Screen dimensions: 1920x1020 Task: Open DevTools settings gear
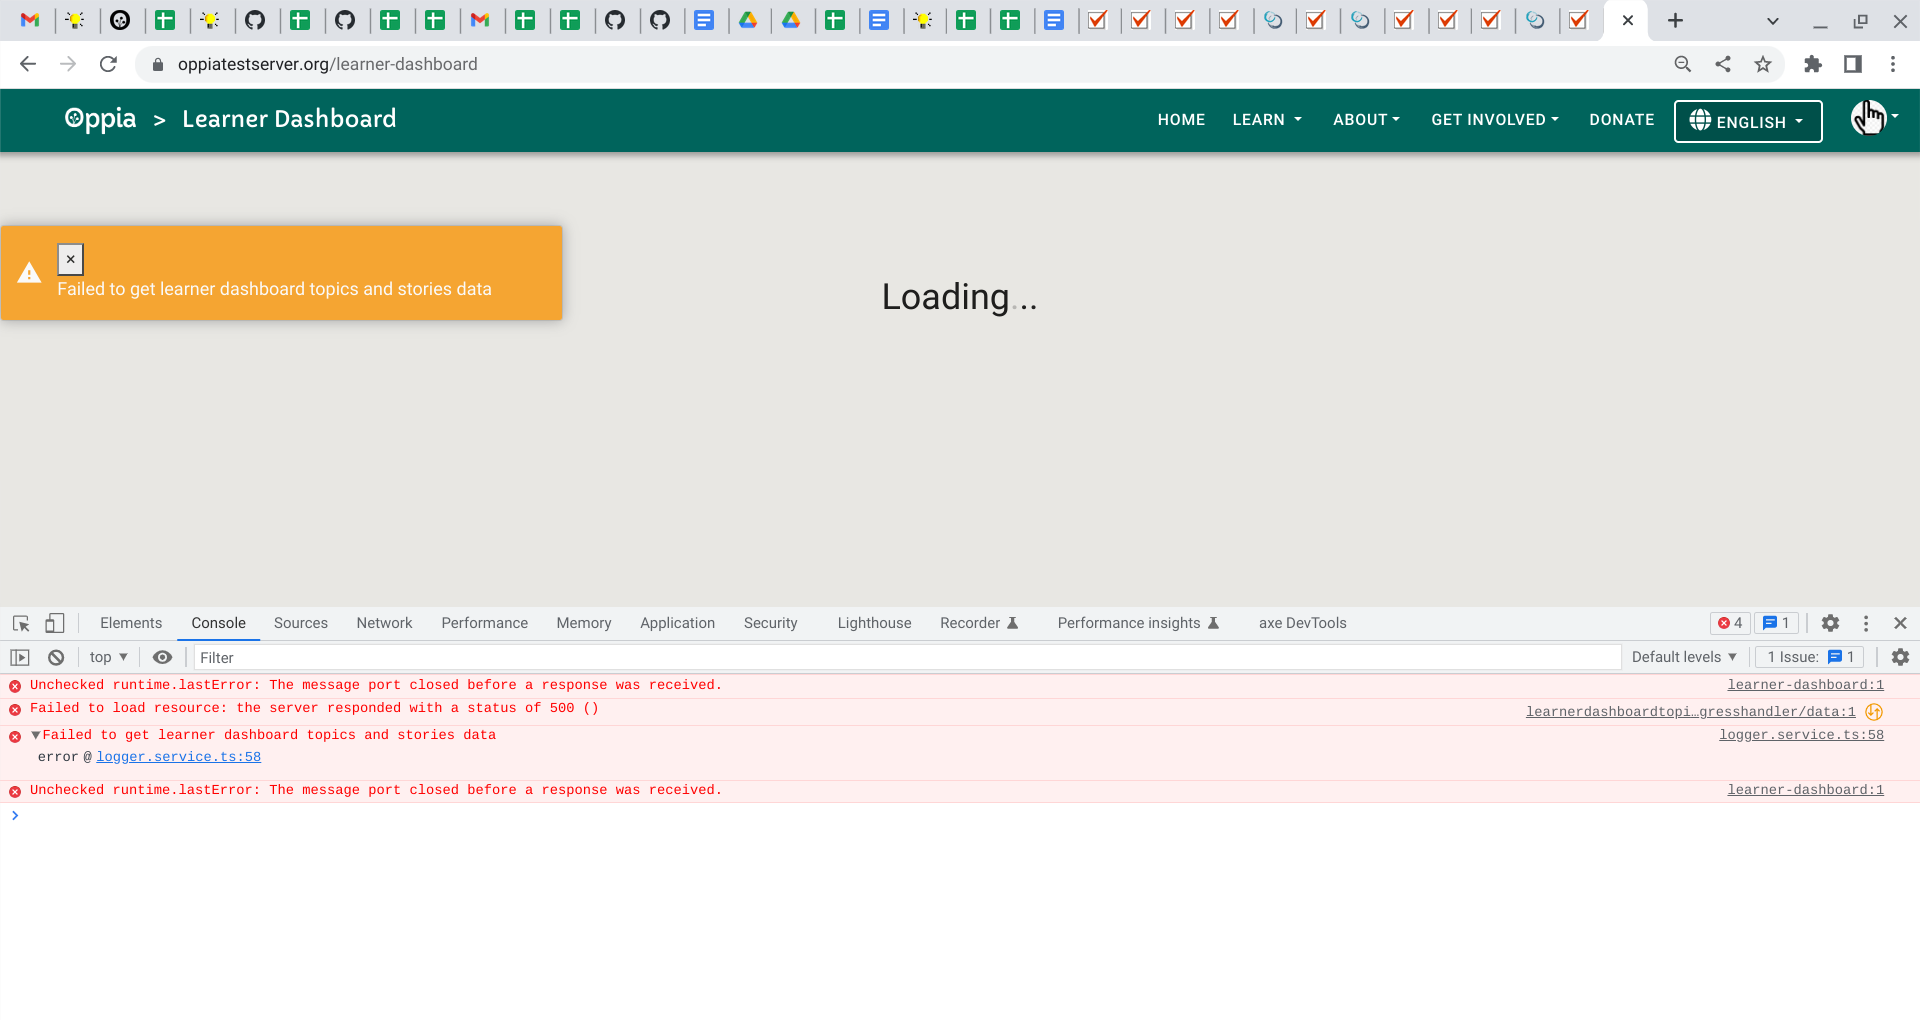(1831, 623)
